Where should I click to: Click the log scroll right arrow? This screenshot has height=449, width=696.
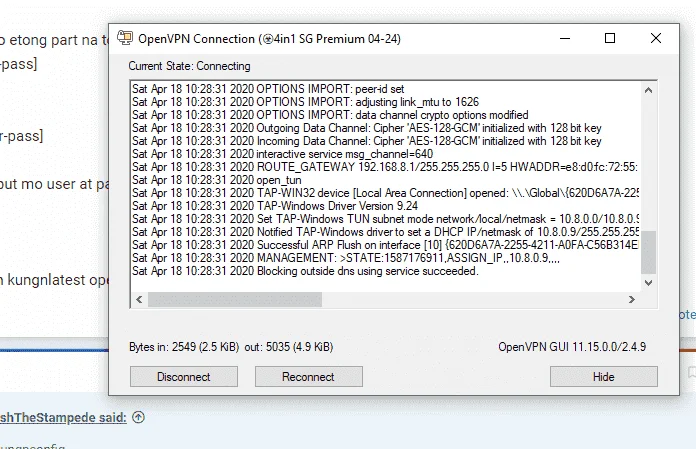pyautogui.click(x=632, y=299)
